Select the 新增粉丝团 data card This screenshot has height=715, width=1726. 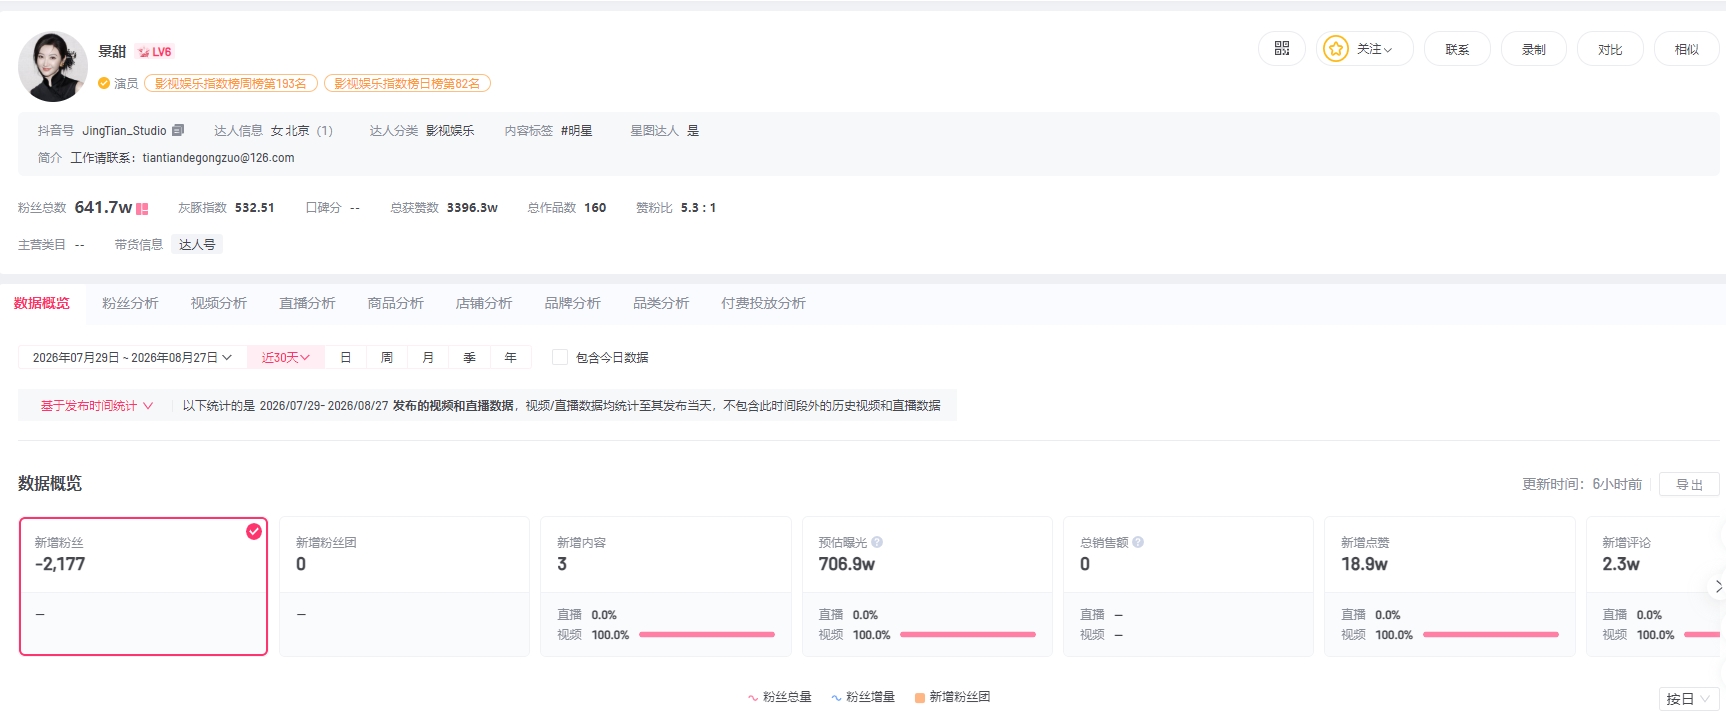tap(404, 586)
